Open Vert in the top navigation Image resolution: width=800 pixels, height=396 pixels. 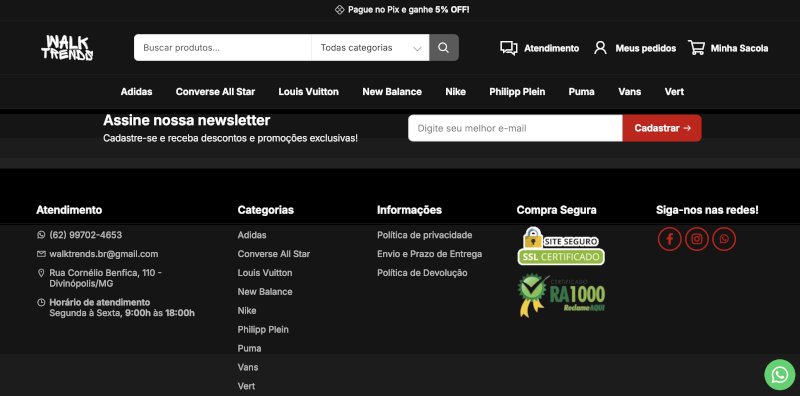tap(674, 92)
